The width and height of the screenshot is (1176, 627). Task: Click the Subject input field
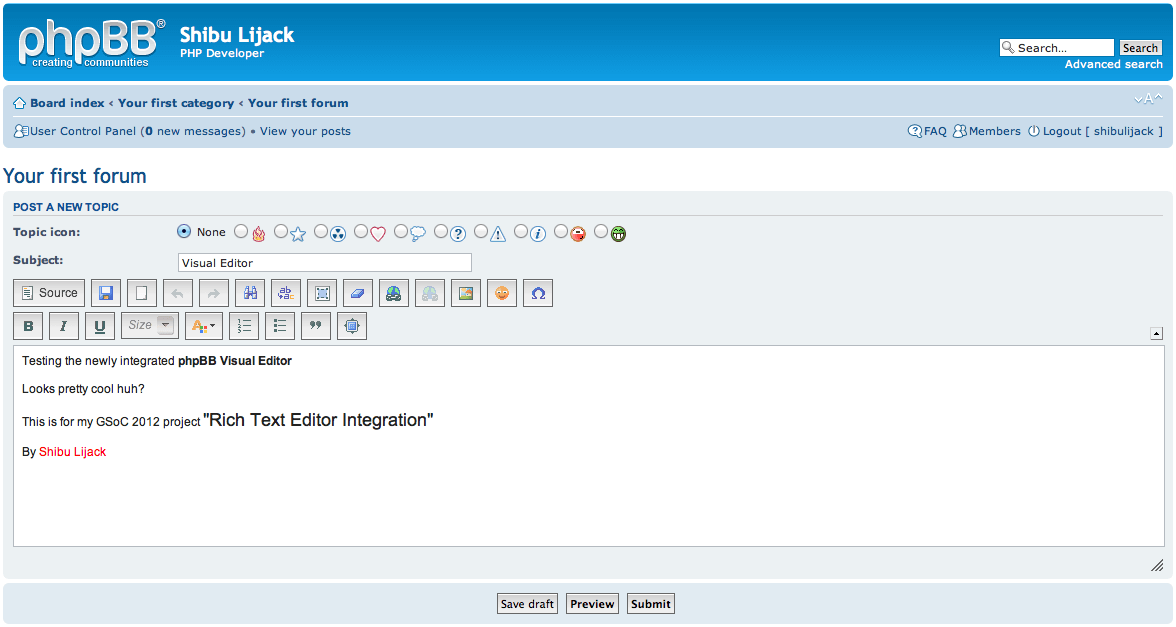(324, 262)
